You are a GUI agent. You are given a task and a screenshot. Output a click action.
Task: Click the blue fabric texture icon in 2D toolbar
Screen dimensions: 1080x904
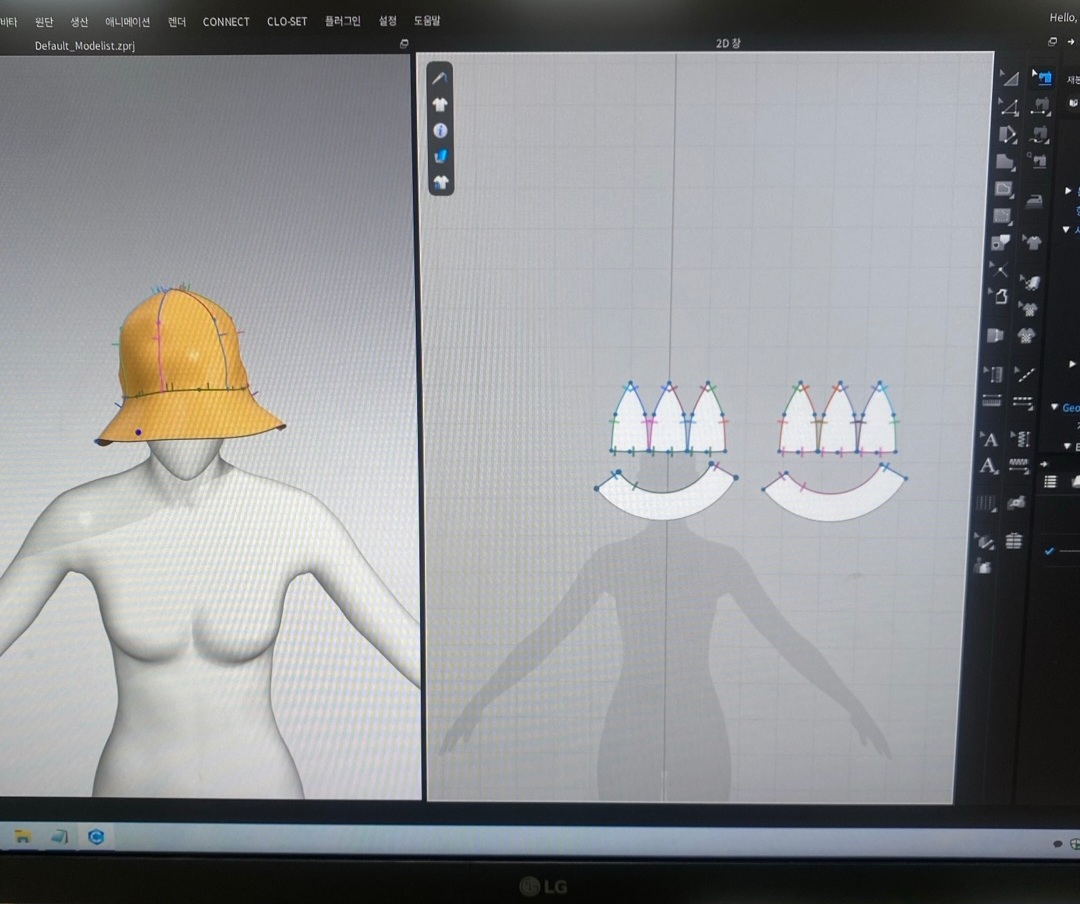pos(440,156)
